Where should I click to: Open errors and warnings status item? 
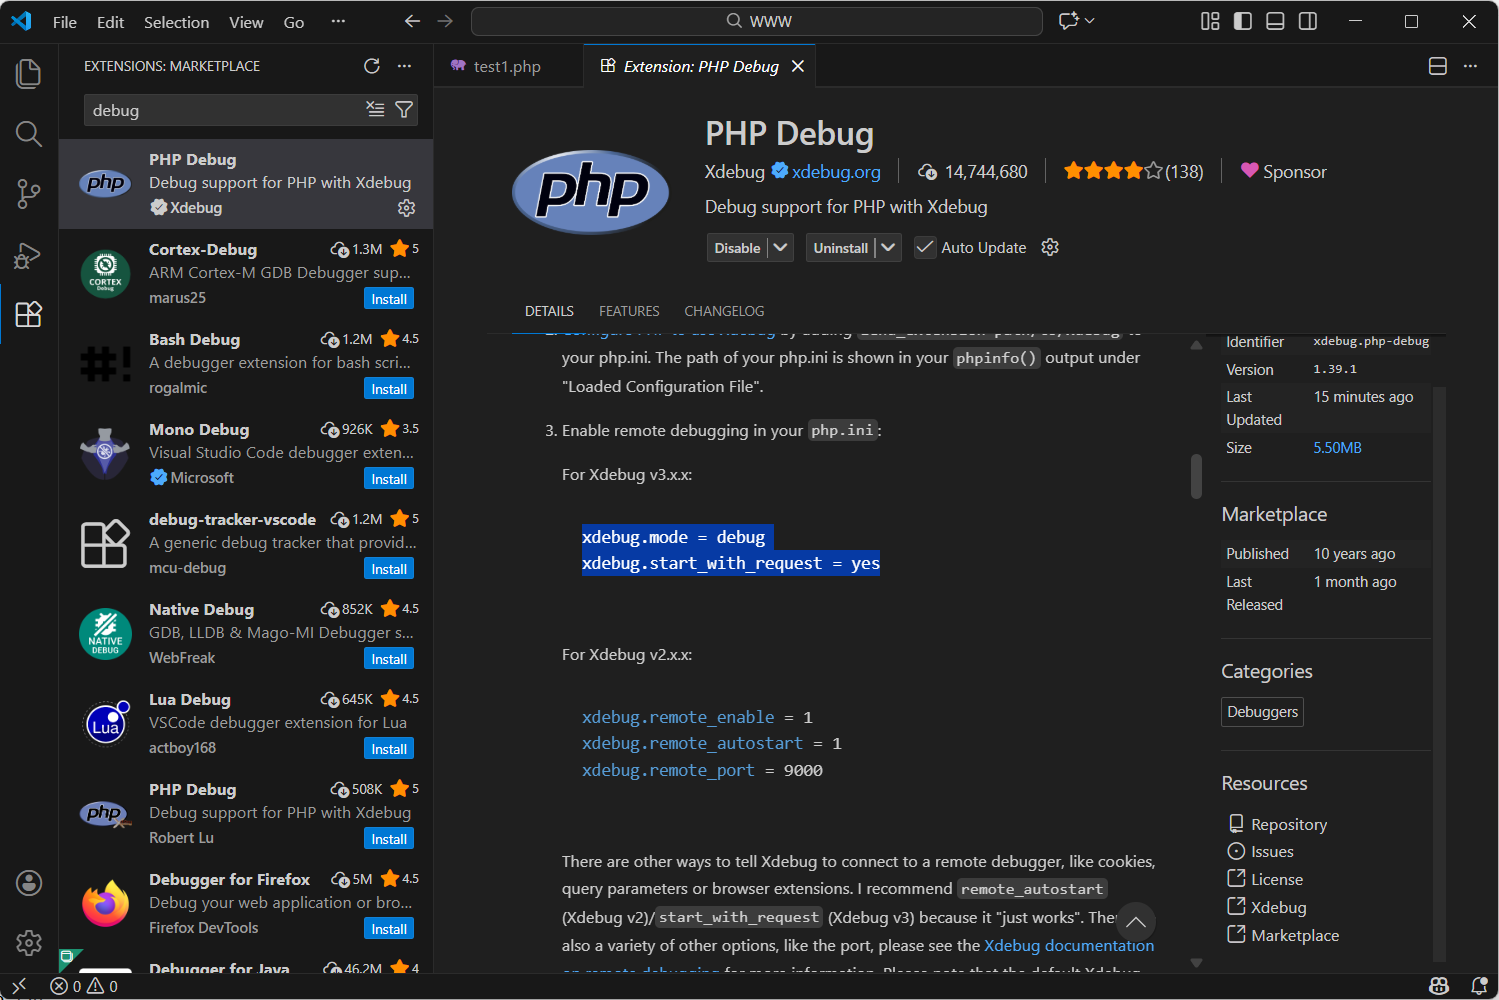click(x=84, y=986)
